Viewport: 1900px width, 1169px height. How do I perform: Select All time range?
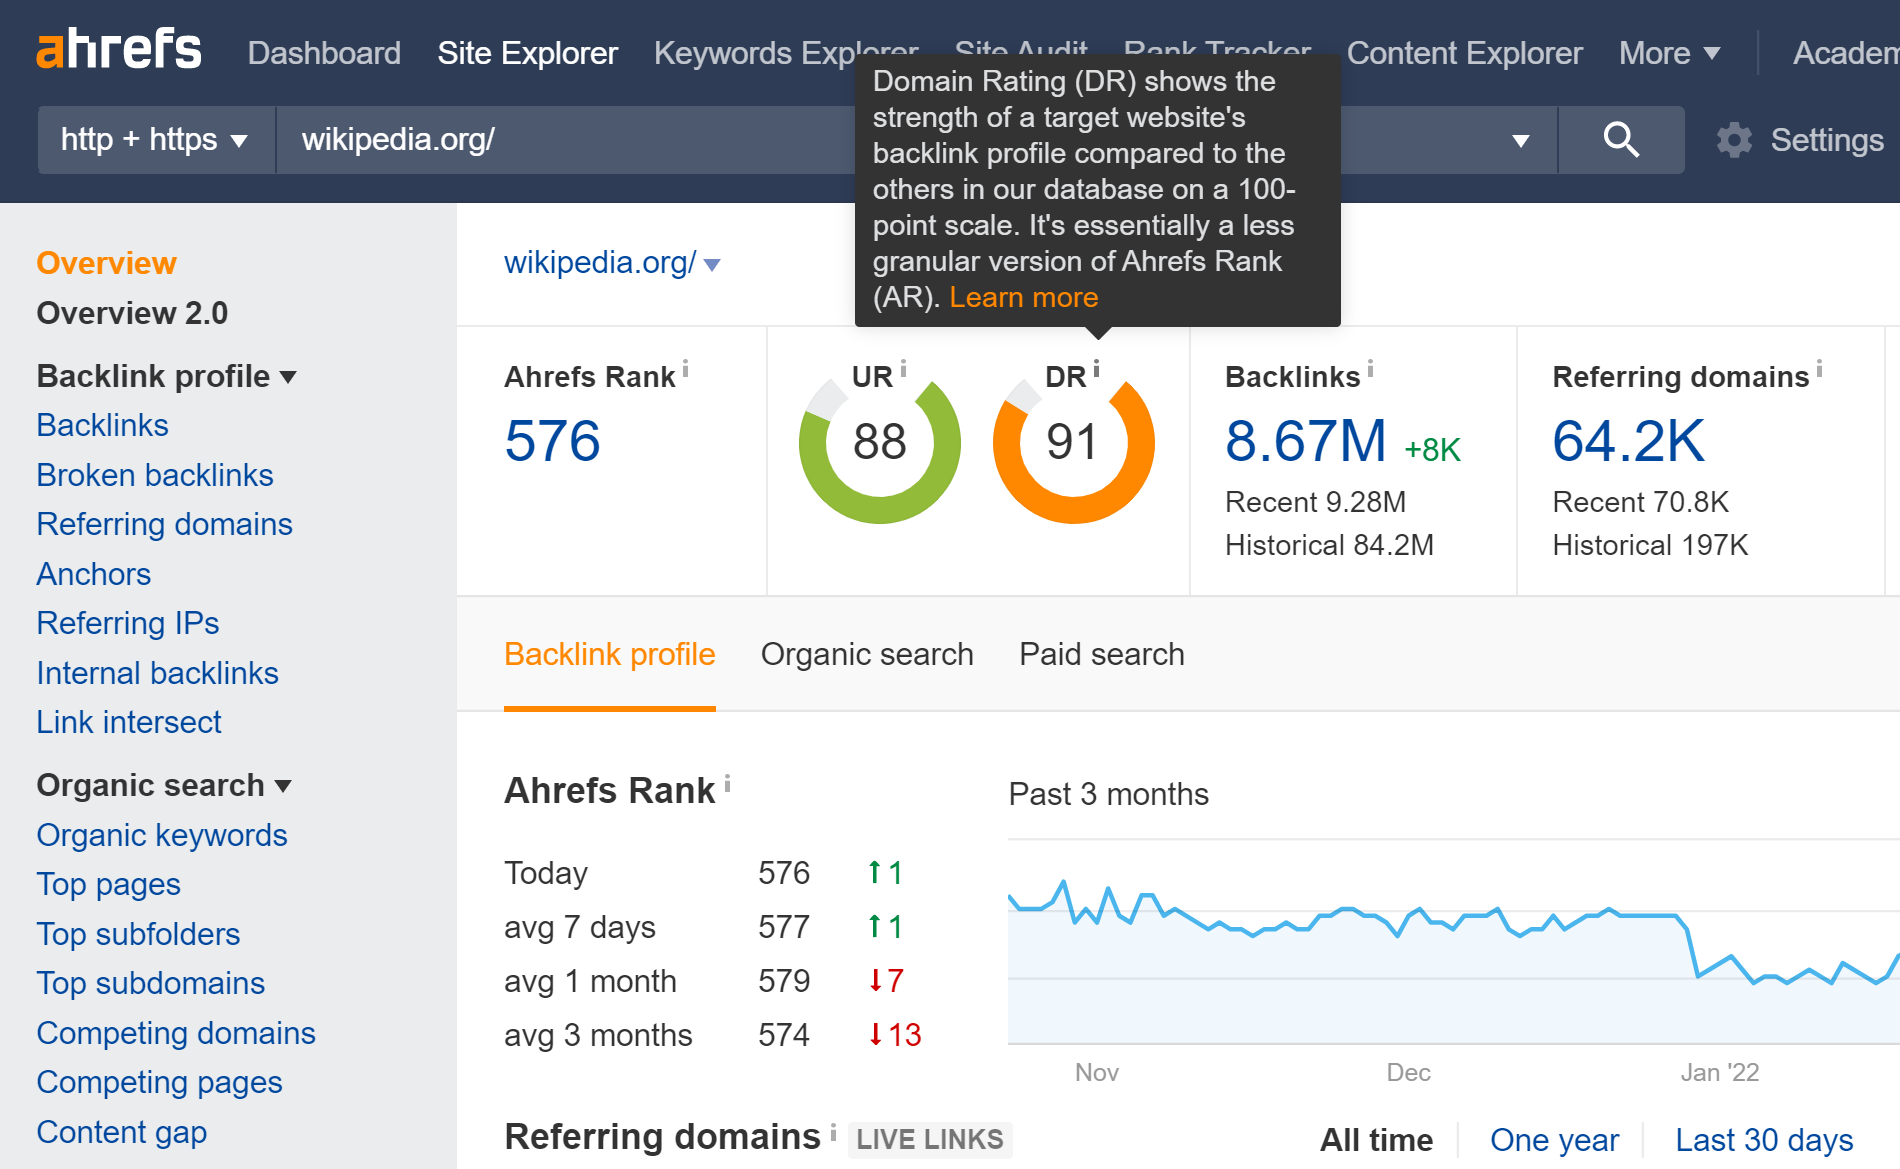tap(1376, 1140)
